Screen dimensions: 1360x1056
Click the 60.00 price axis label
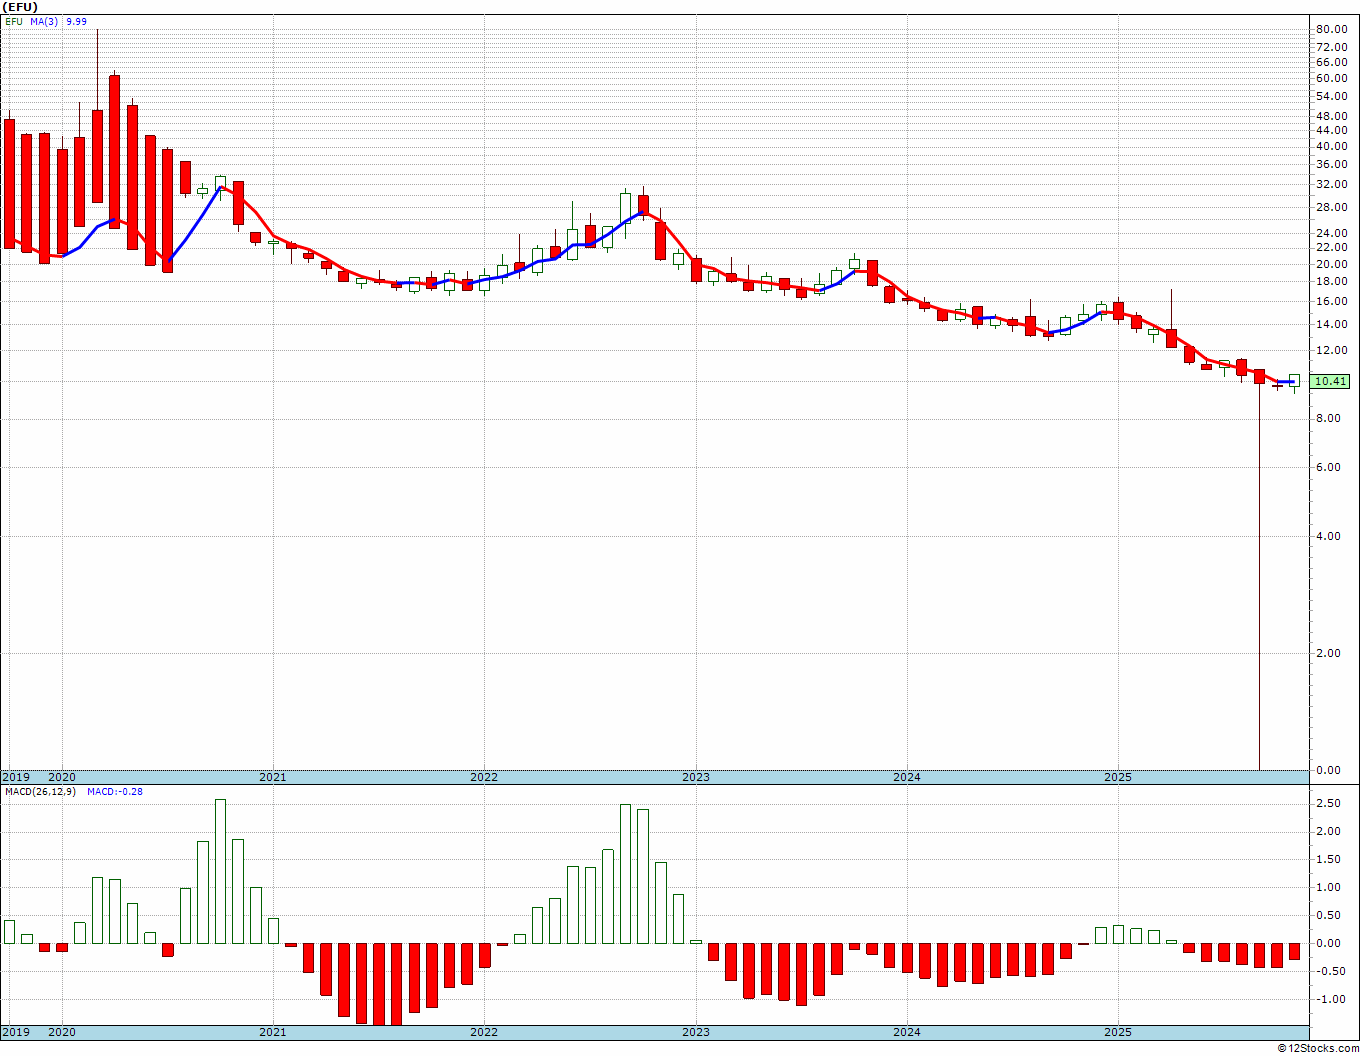click(x=1331, y=78)
